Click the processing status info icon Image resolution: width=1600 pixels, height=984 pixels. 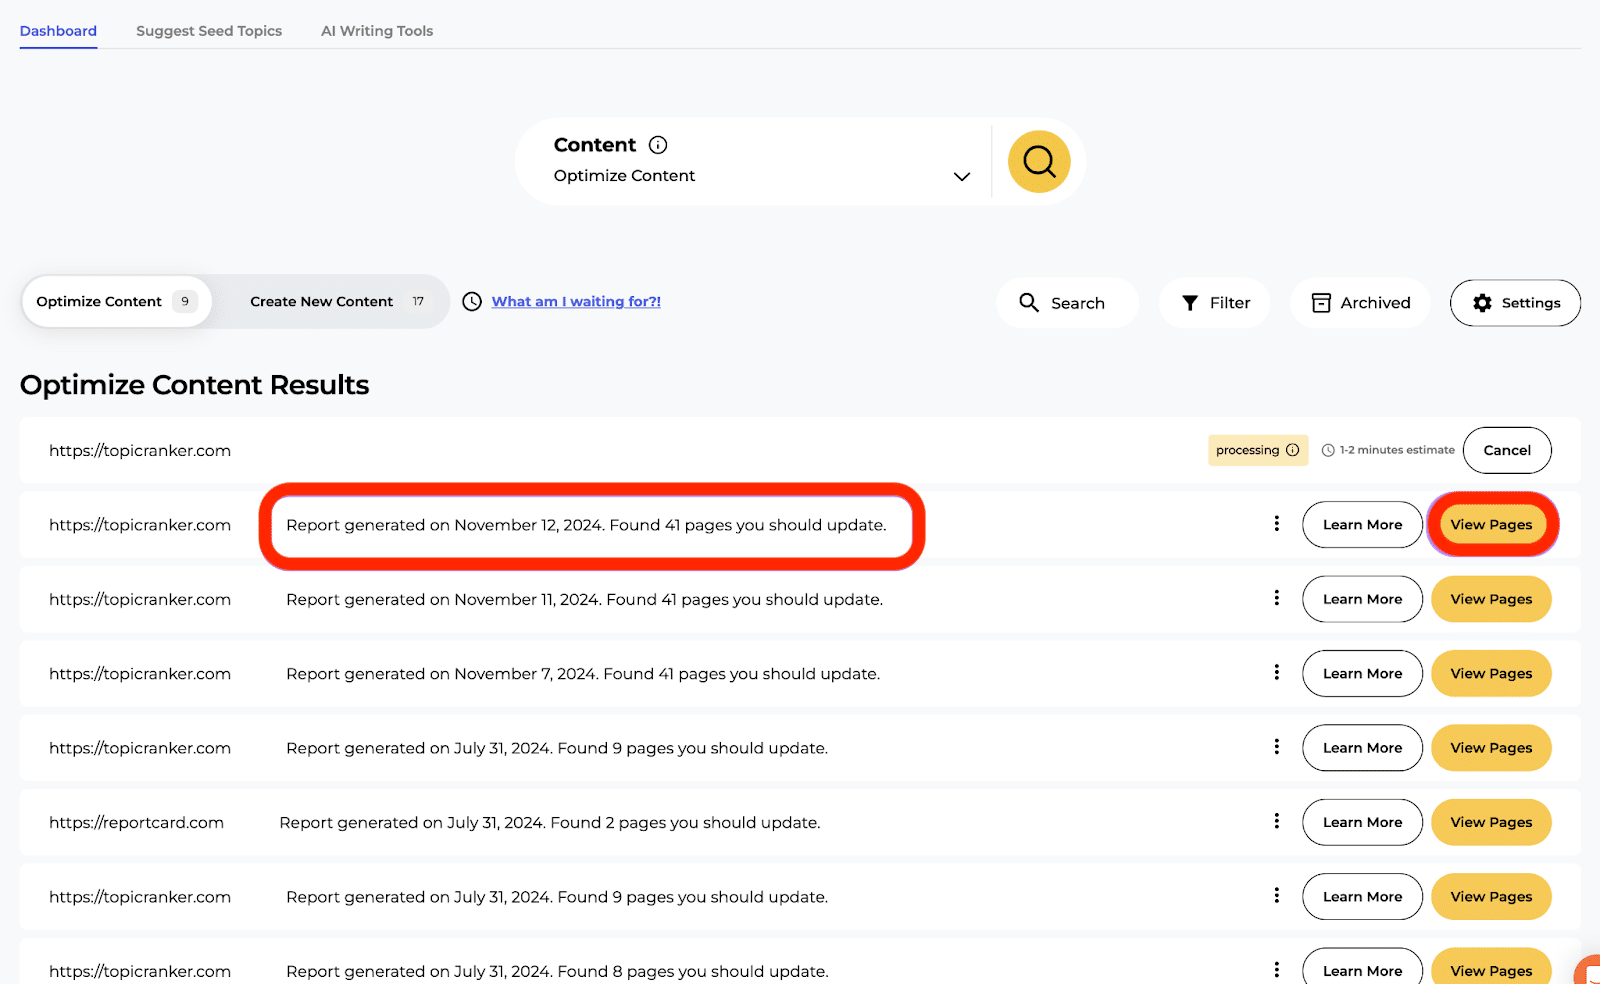pos(1292,450)
